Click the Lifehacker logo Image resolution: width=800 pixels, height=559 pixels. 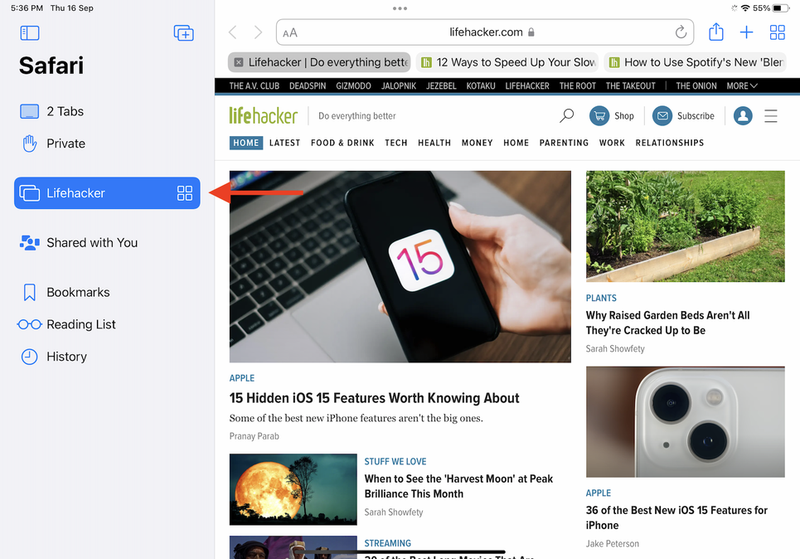263,116
